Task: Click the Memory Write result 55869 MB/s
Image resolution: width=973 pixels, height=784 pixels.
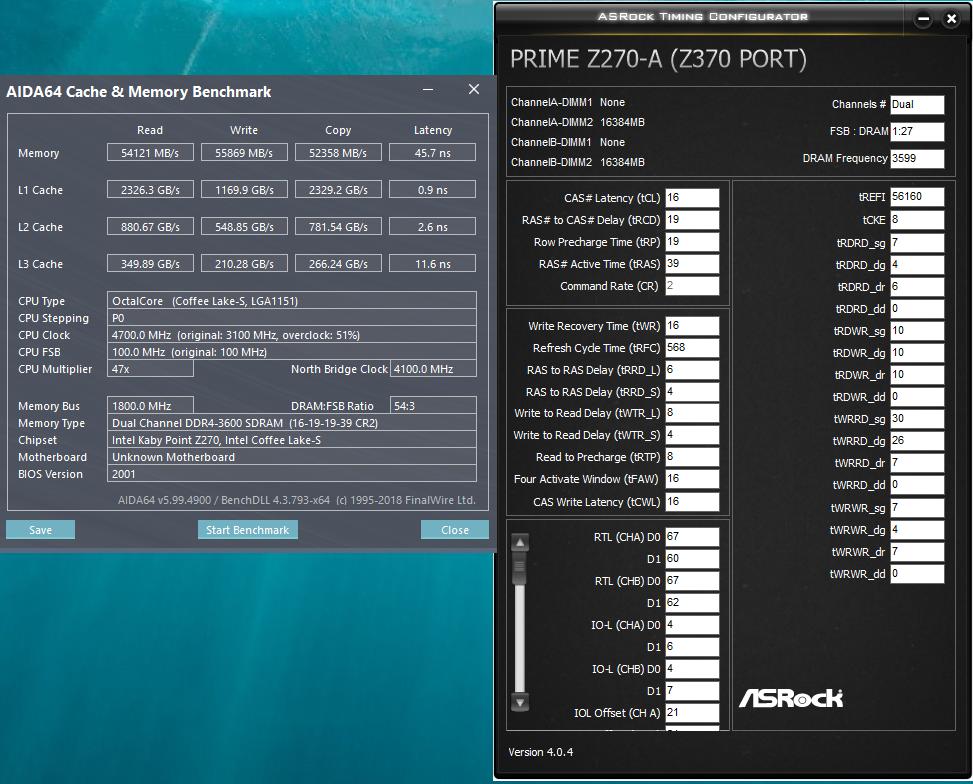Action: (x=244, y=153)
